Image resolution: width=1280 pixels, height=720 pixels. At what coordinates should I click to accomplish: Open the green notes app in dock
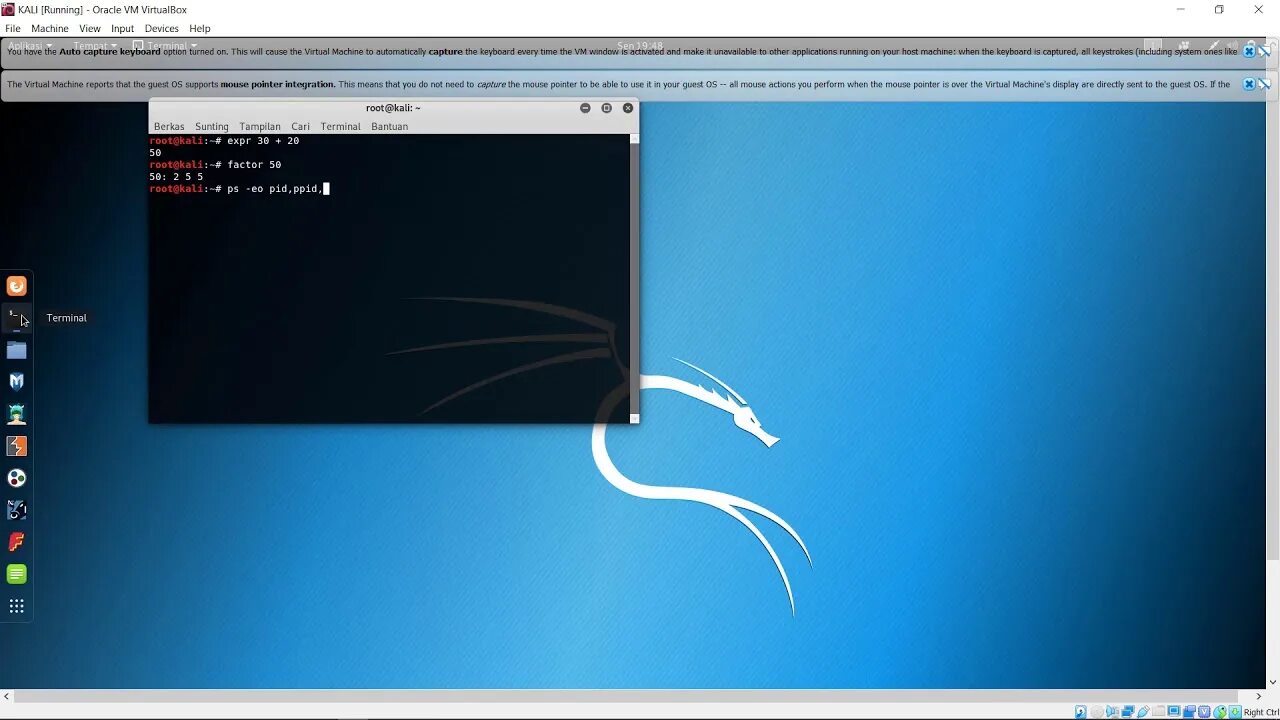point(17,574)
